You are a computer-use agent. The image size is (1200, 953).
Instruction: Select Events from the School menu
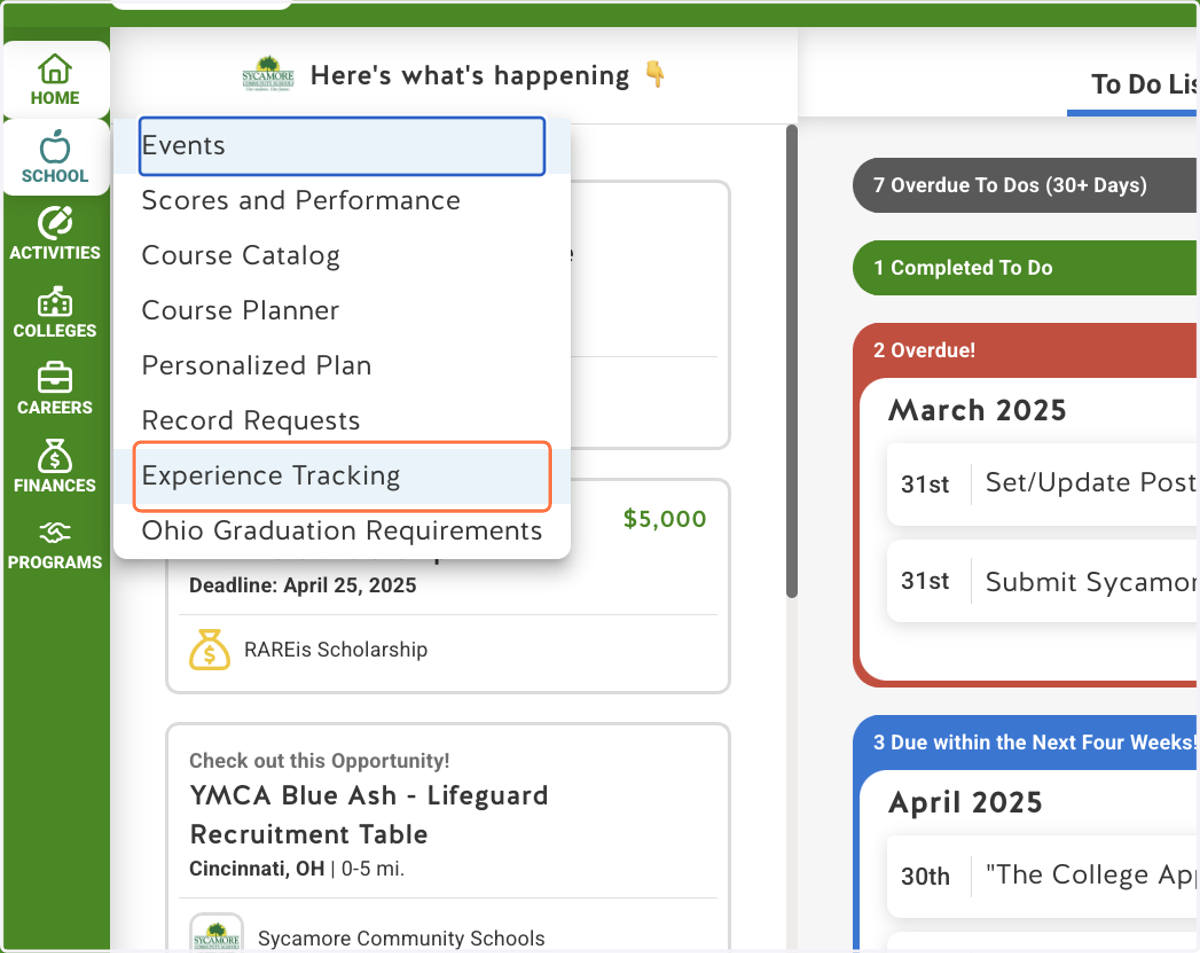(341, 146)
